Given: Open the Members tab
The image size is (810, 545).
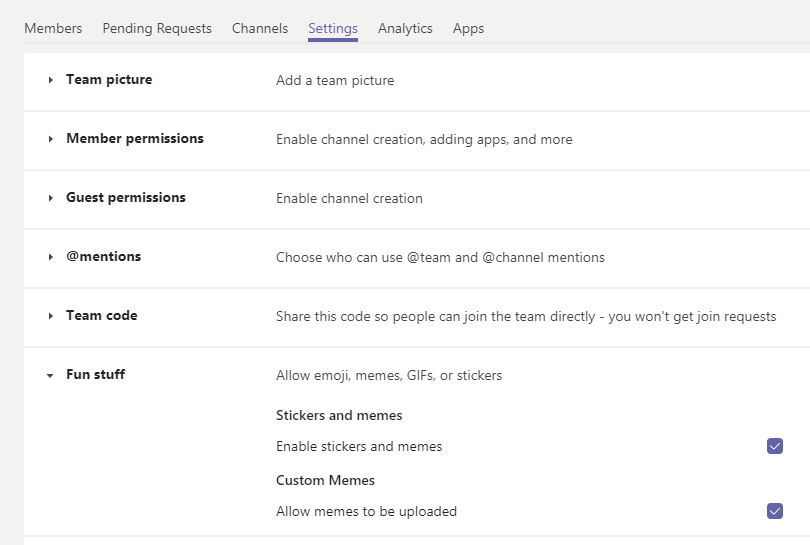Looking at the screenshot, I should [53, 28].
